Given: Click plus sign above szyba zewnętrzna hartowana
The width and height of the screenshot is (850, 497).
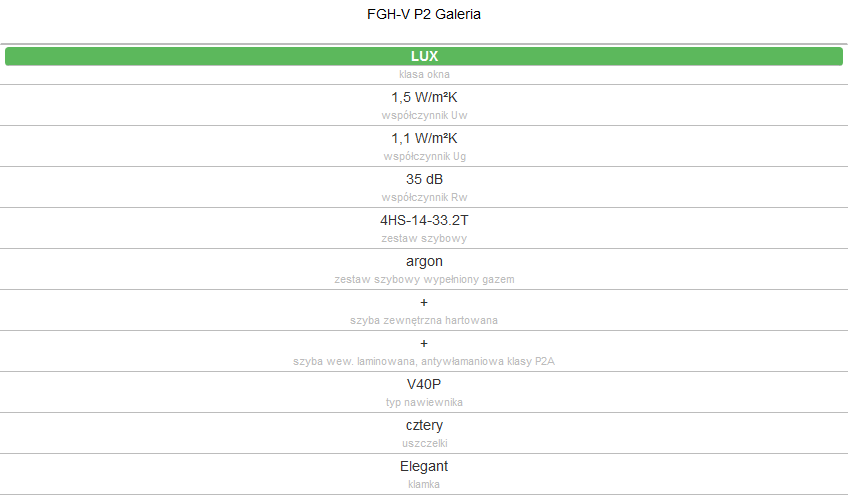Looking at the screenshot, I should point(424,302).
